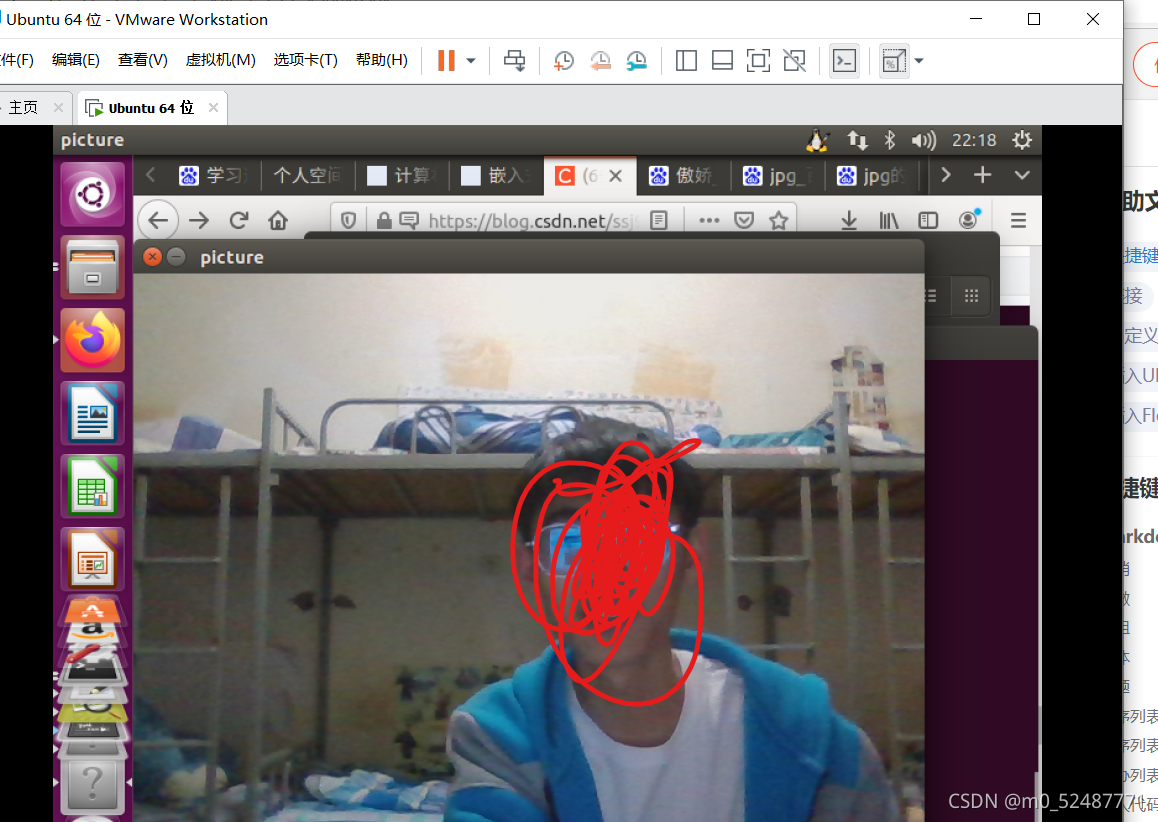The width and height of the screenshot is (1158, 822).
Task: Expand the dropdown next to the stretch display icon
Action: pyautogui.click(x=919, y=61)
